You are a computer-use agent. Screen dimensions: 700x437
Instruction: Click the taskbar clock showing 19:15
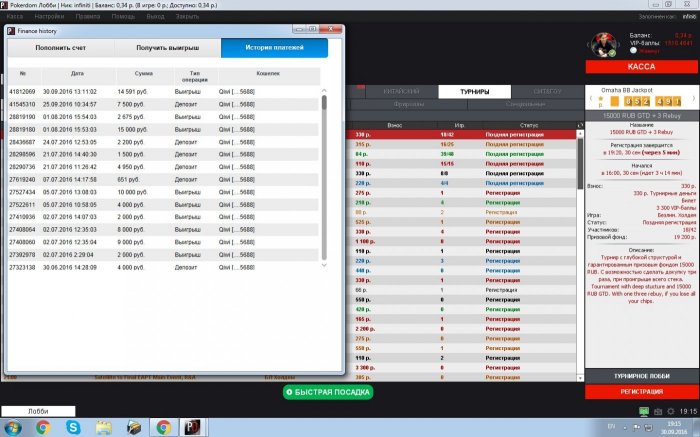tap(674, 428)
